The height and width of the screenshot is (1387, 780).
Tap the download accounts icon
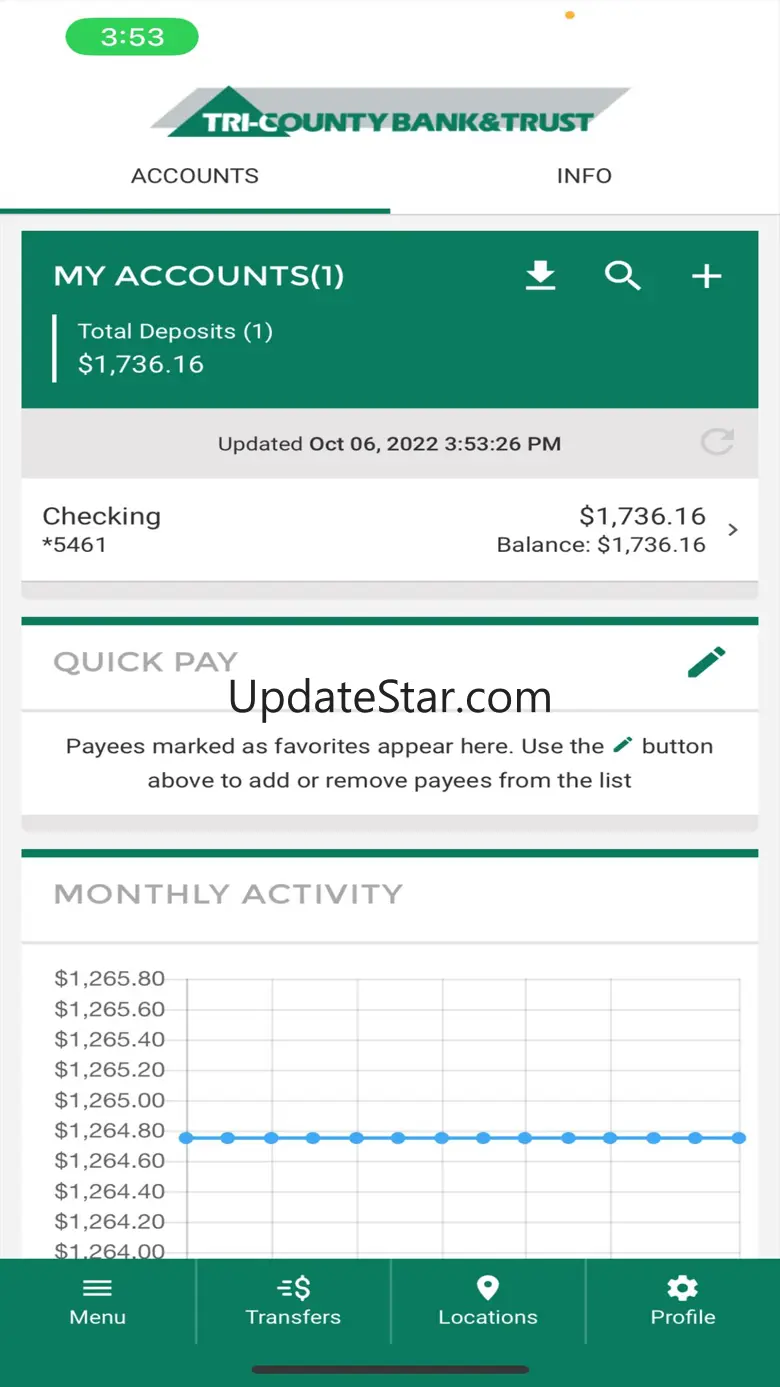point(540,275)
